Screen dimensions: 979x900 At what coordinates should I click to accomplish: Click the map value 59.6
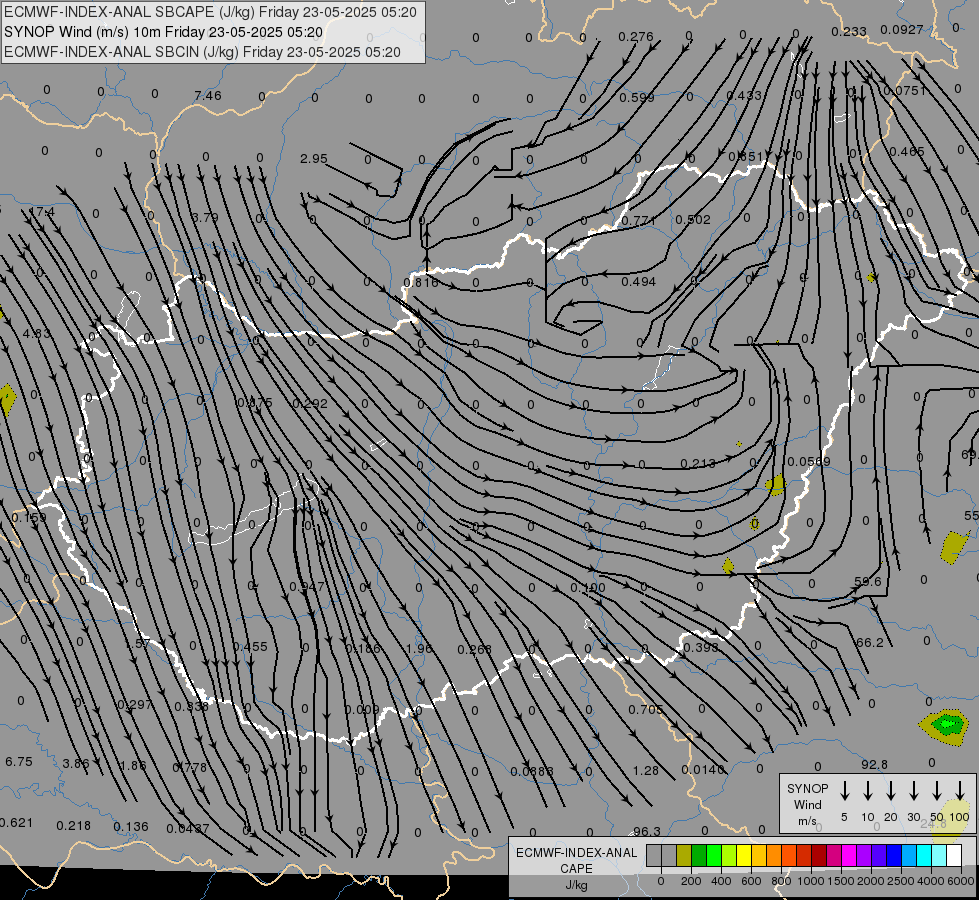(x=868, y=581)
